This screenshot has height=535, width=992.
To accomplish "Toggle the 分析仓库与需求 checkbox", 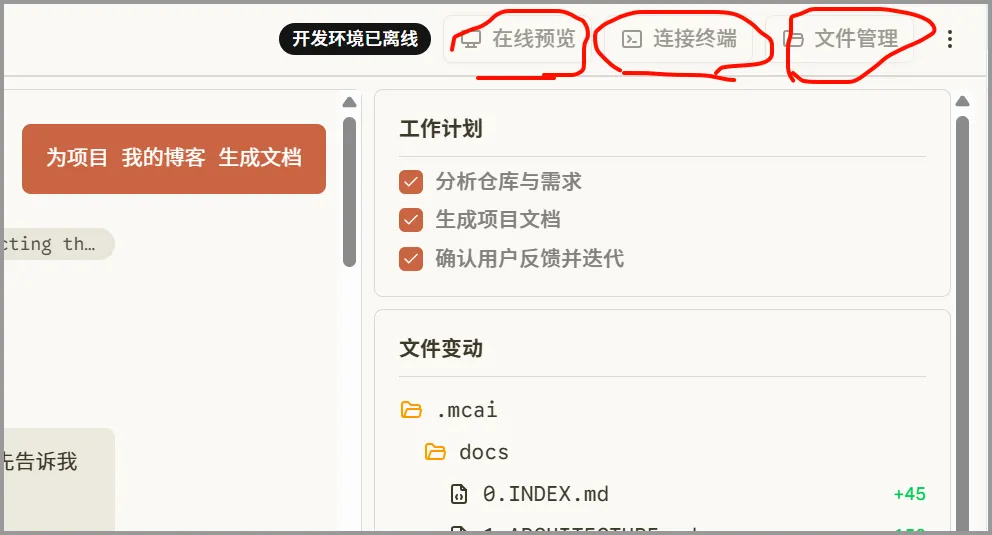I will (411, 181).
